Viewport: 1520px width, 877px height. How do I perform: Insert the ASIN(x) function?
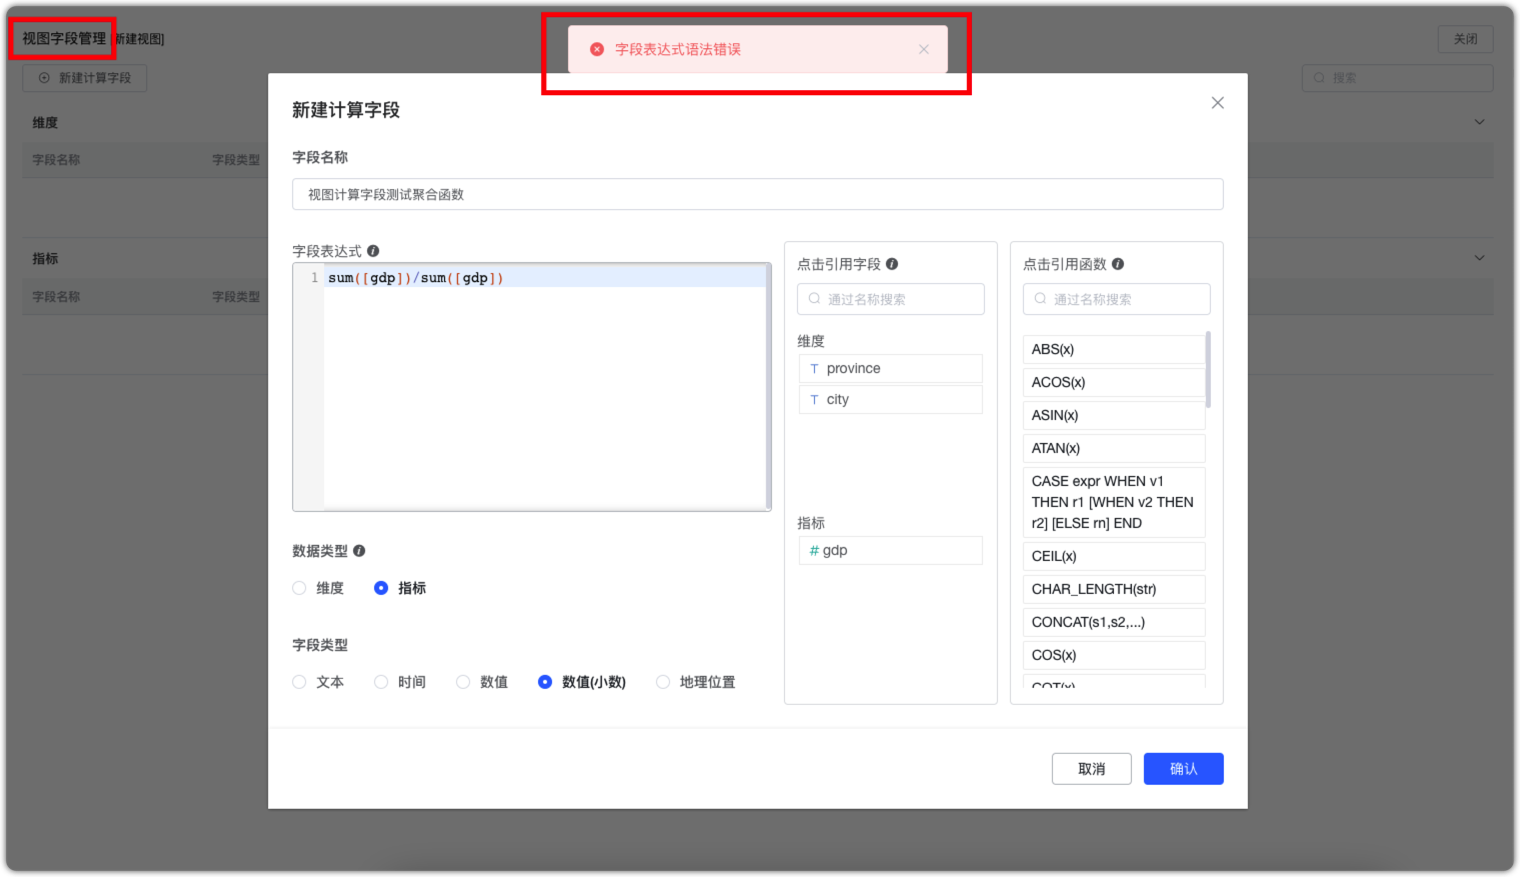pos(1114,416)
